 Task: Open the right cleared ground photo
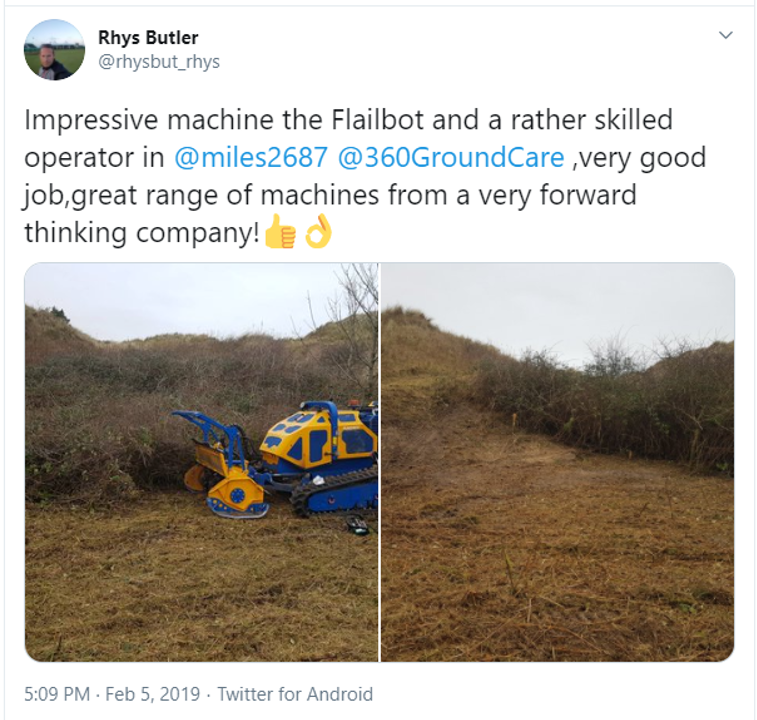[558, 462]
